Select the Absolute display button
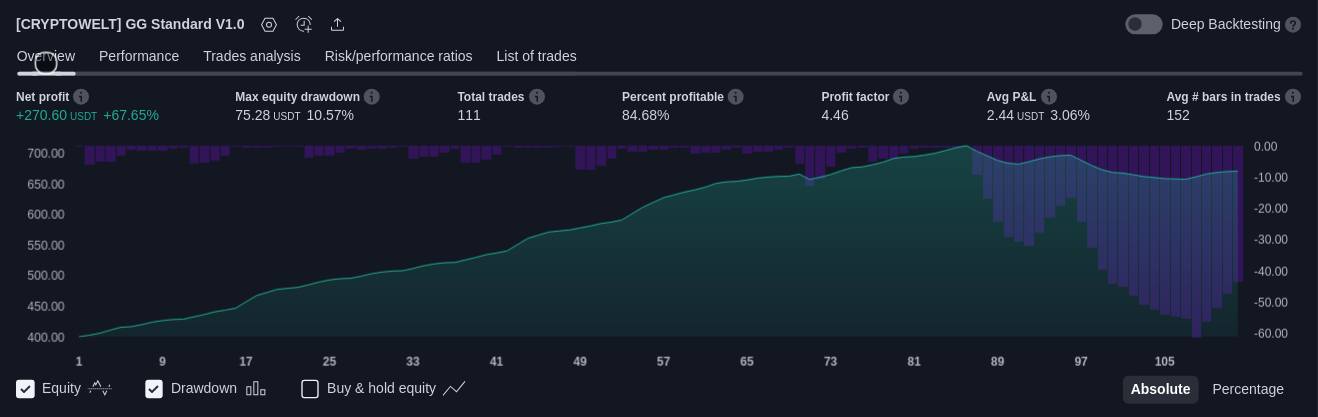Image resolution: width=1318 pixels, height=417 pixels. click(x=1160, y=389)
